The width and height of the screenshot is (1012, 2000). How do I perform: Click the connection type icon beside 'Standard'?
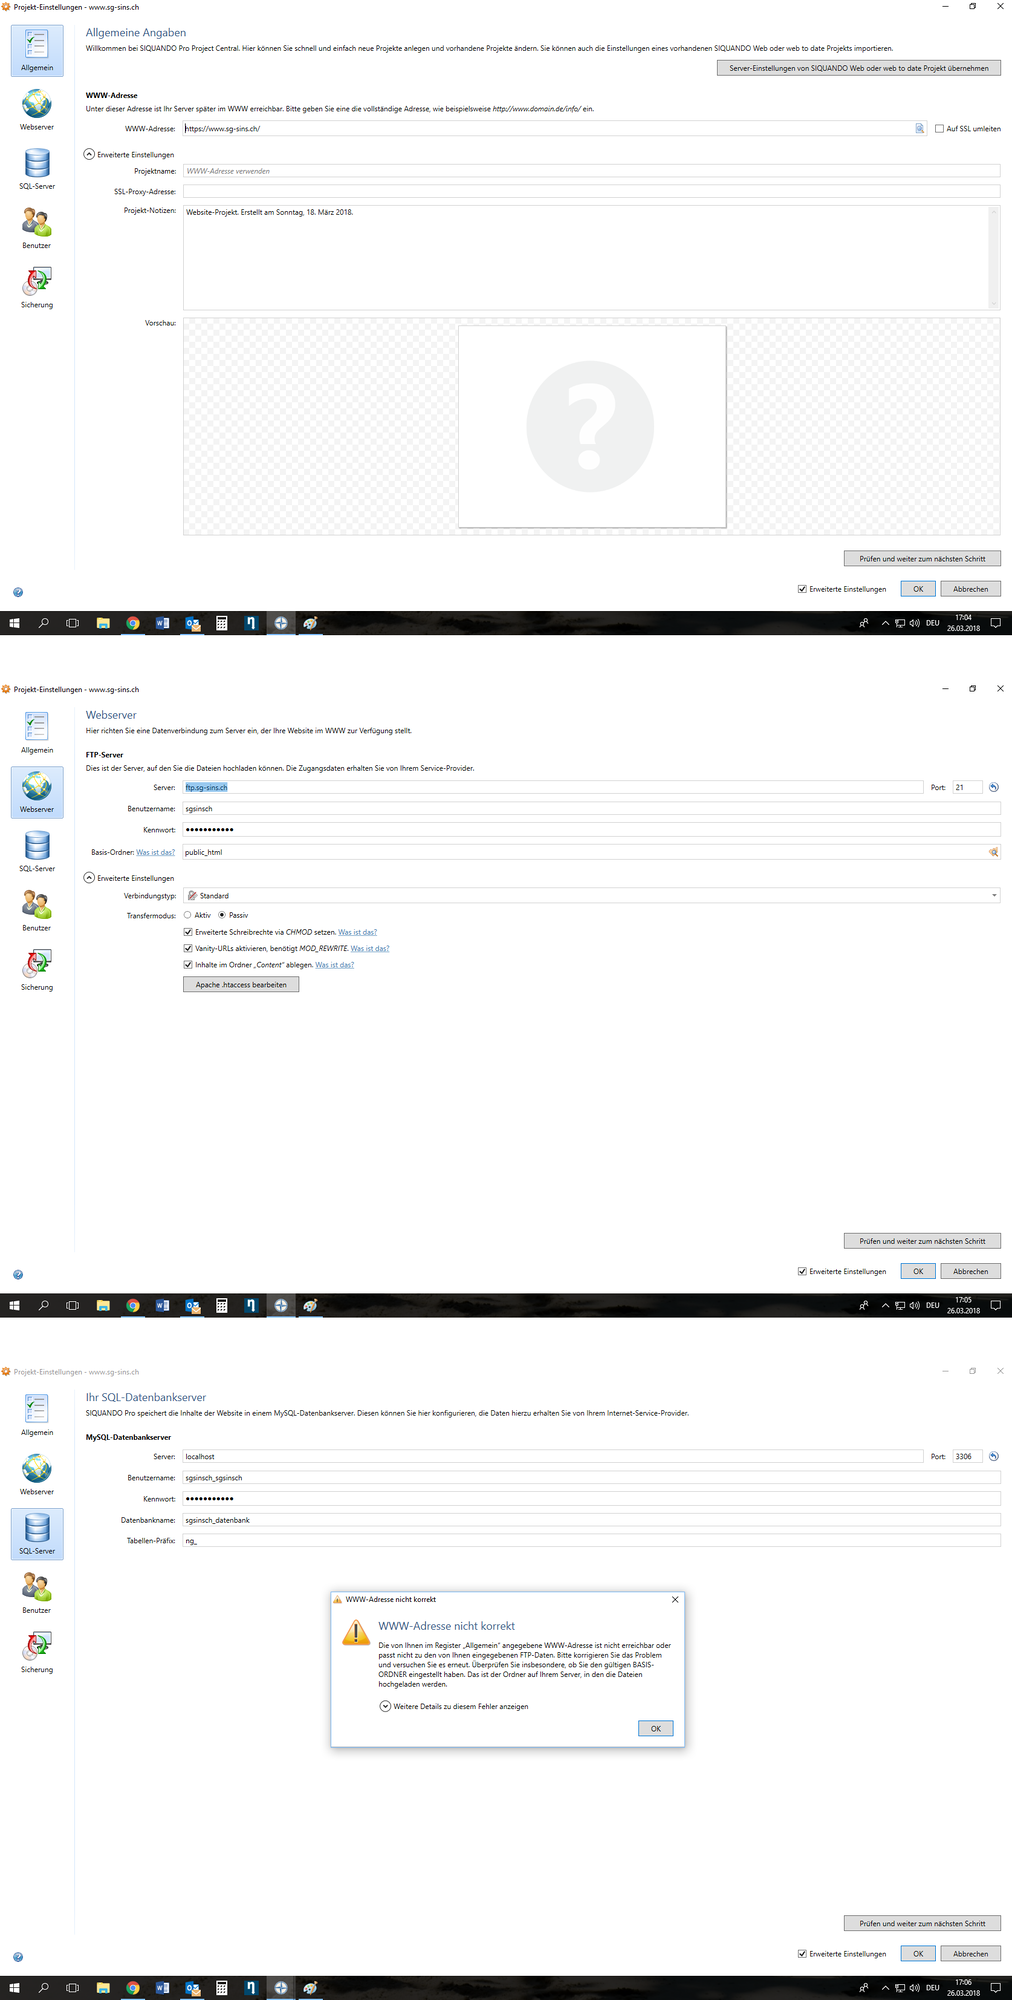click(x=192, y=896)
